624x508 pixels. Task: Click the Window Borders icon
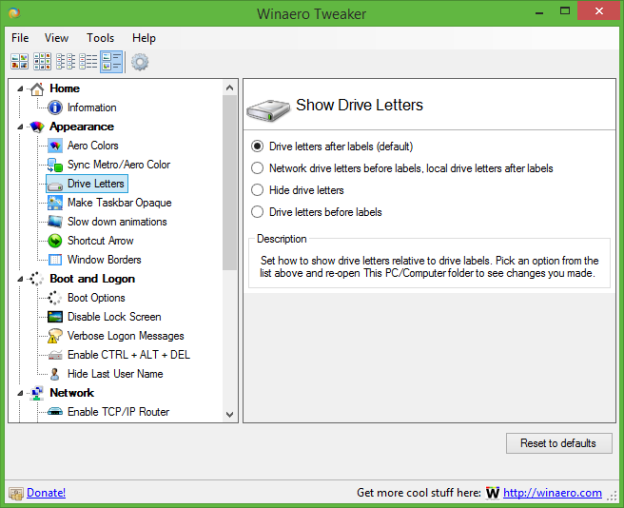pos(55,260)
